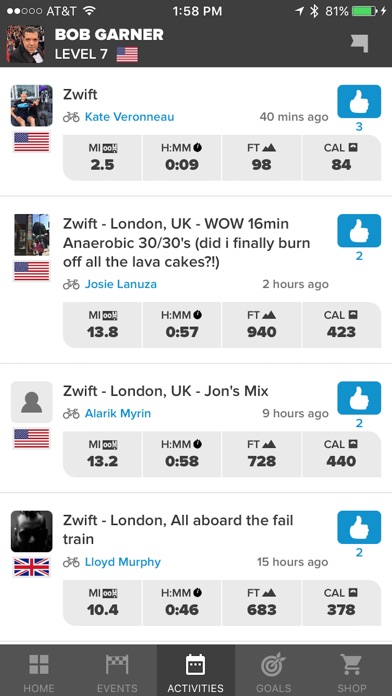
Task: Go to the Goals tab
Action: coord(274,672)
